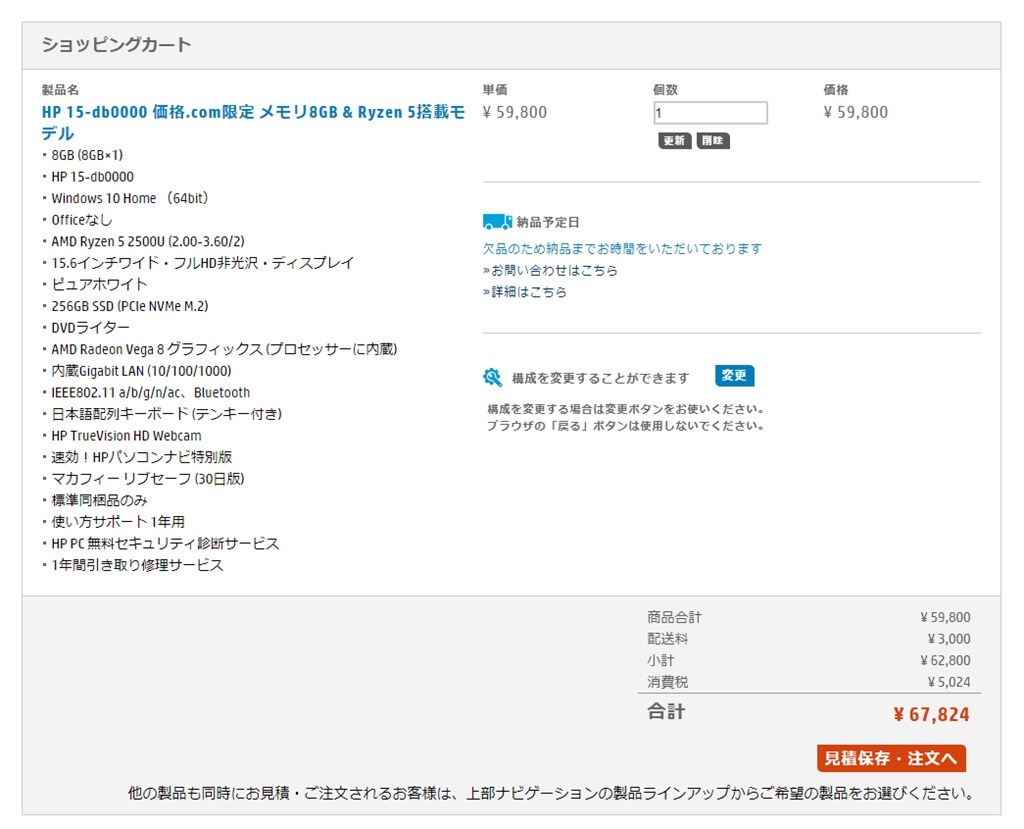Image resolution: width=1024 pixels, height=829 pixels.
Task: Select the 標準同梱品のみ line
Action: (99, 500)
